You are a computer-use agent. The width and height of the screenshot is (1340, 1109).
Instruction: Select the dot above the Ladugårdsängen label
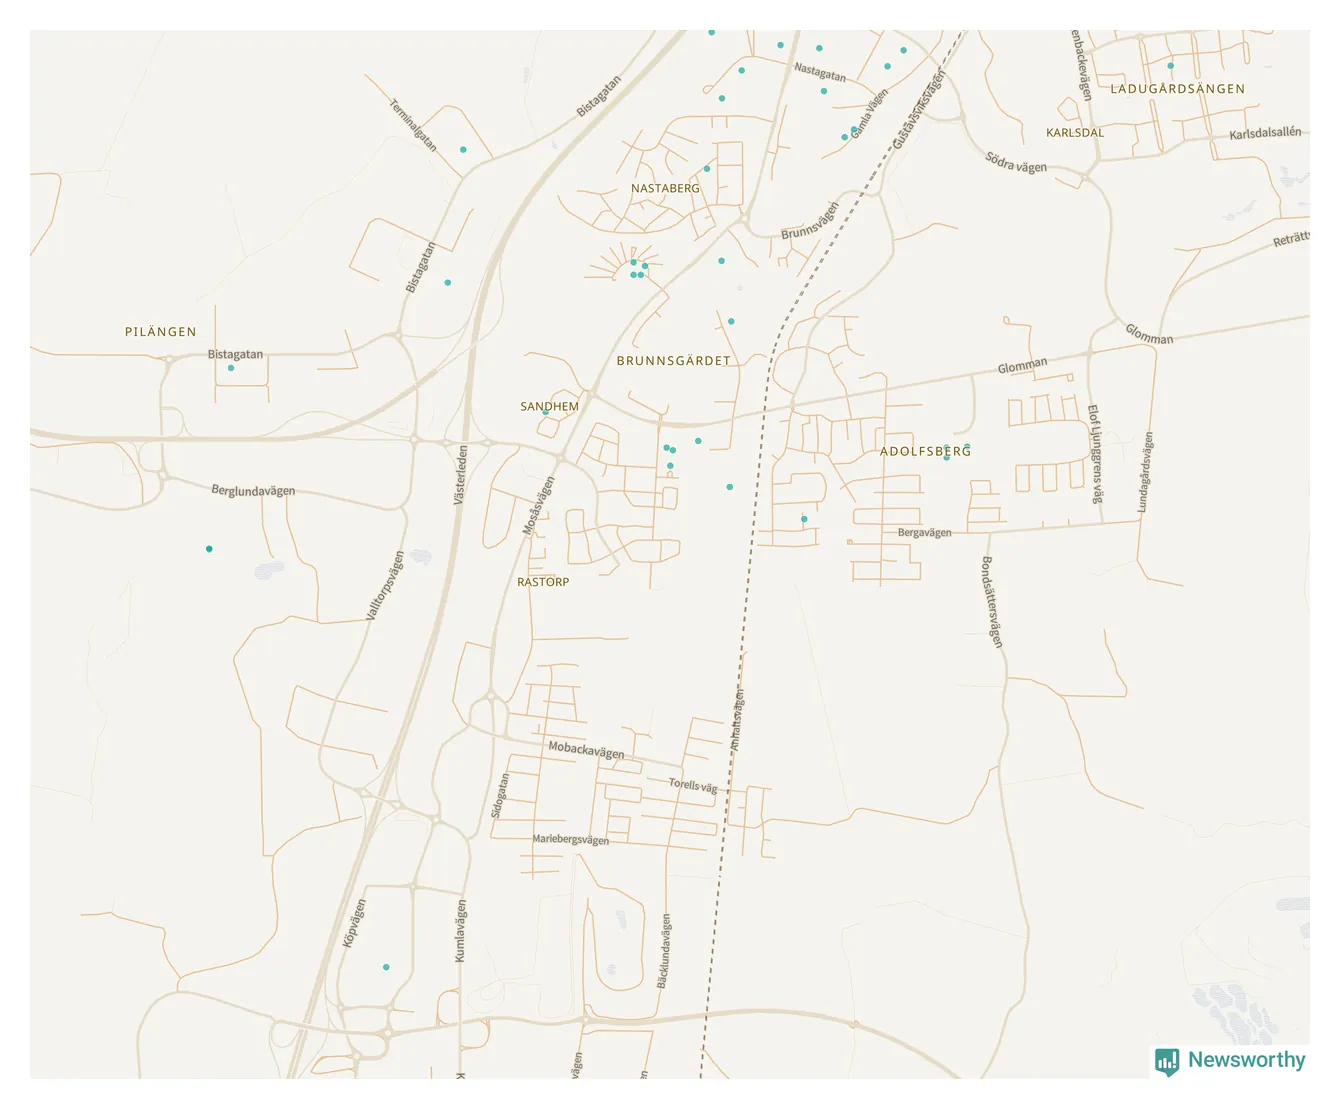pyautogui.click(x=1170, y=66)
